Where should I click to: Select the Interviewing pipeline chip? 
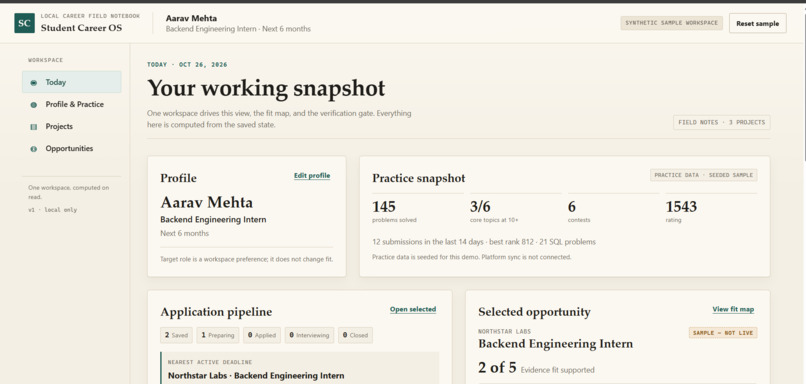click(x=309, y=335)
